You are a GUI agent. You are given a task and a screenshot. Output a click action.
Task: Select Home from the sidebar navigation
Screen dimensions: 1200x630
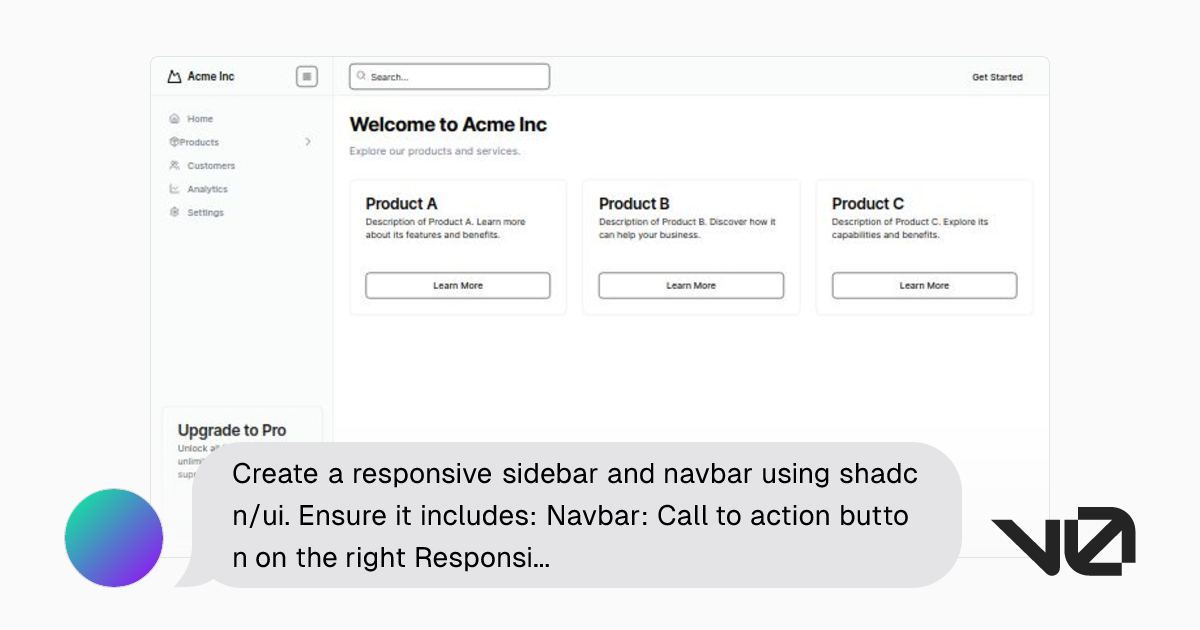(x=200, y=118)
